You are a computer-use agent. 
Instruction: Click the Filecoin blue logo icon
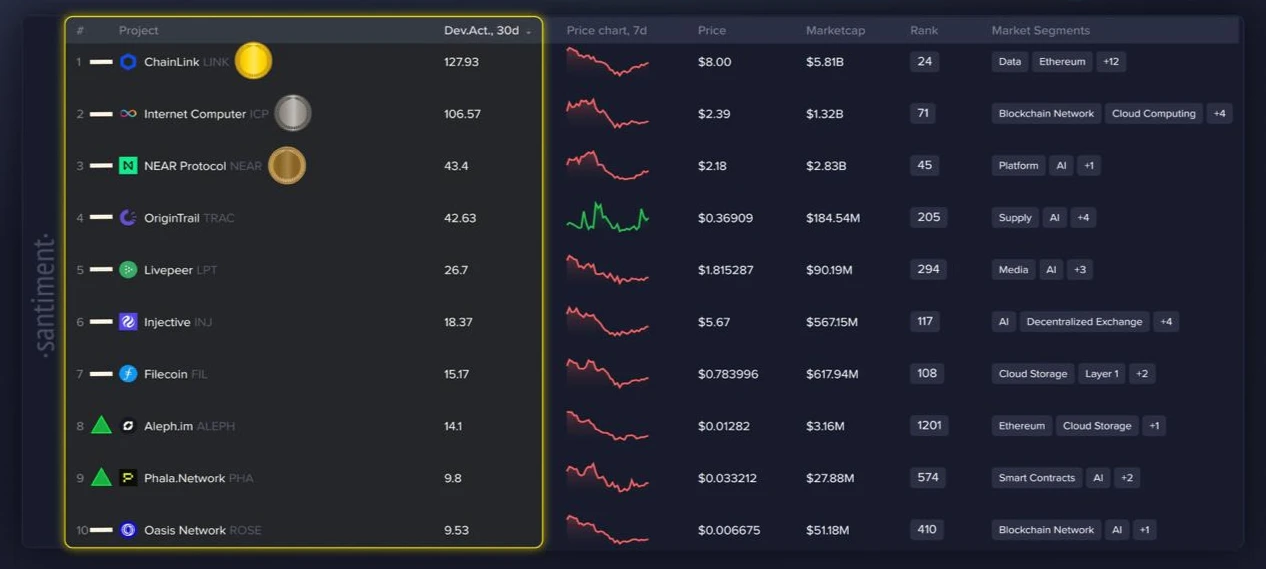[x=128, y=374]
